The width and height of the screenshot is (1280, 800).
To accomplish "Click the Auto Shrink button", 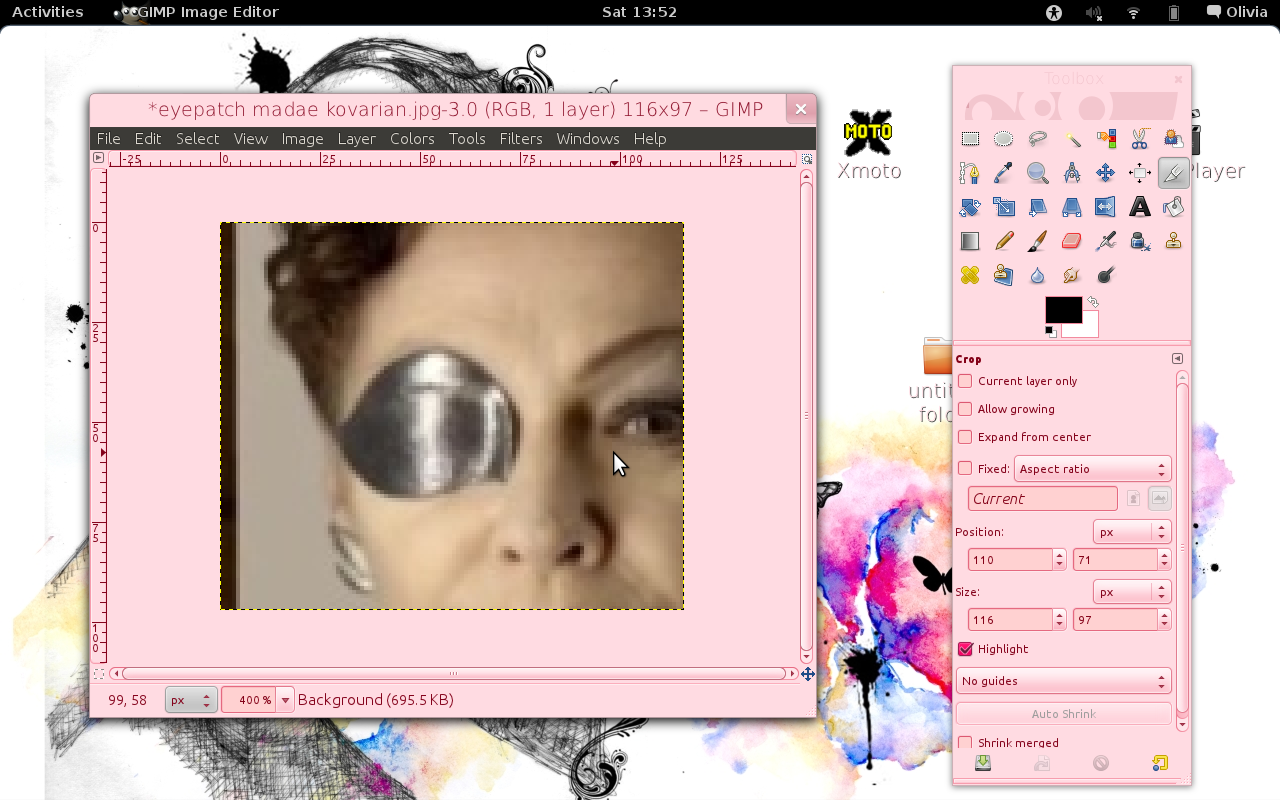I will (1064, 714).
